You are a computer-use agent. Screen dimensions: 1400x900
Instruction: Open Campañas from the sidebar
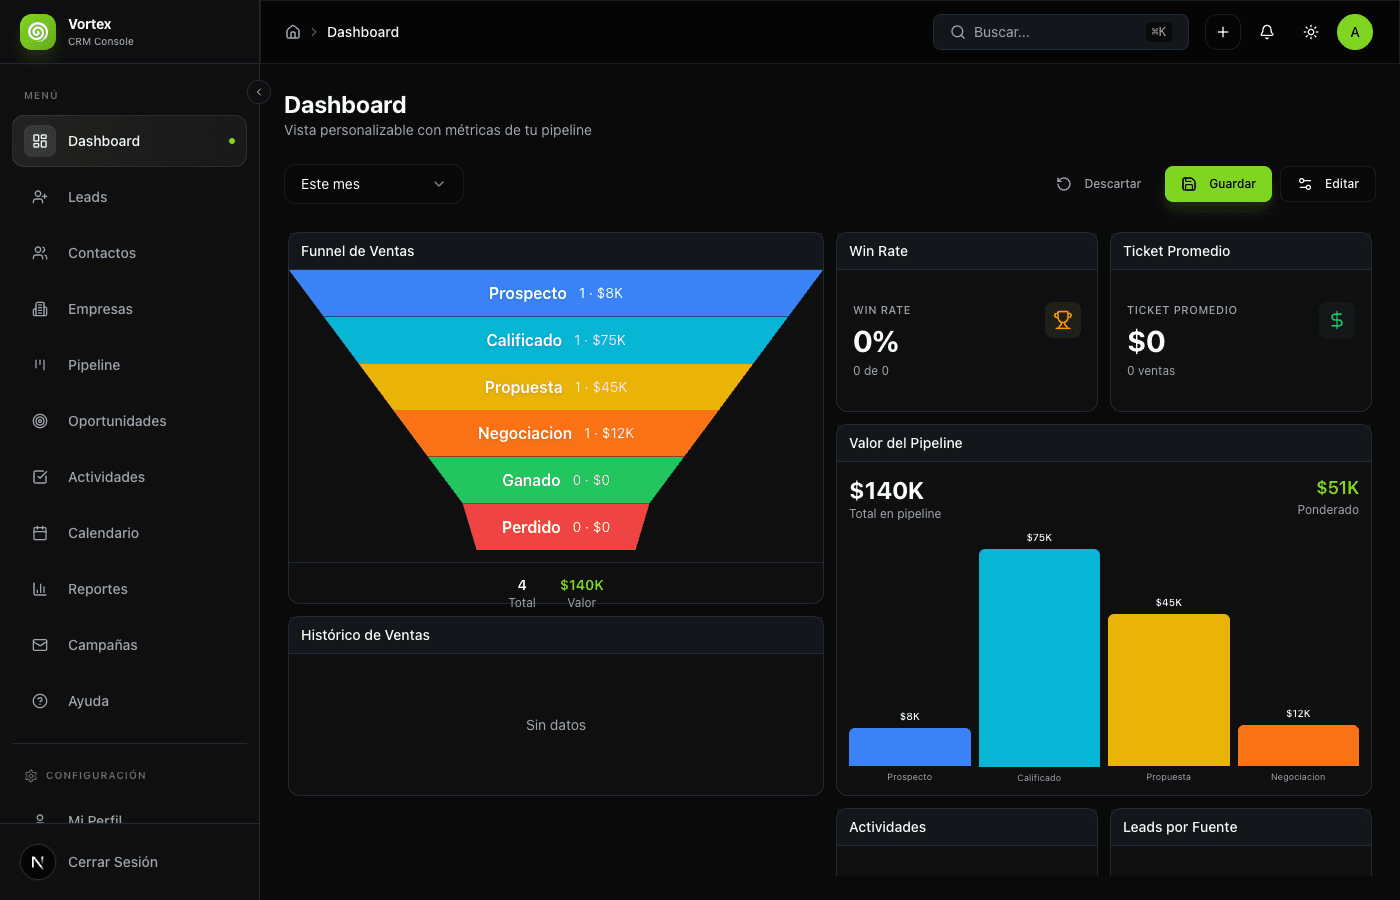tap(104, 645)
